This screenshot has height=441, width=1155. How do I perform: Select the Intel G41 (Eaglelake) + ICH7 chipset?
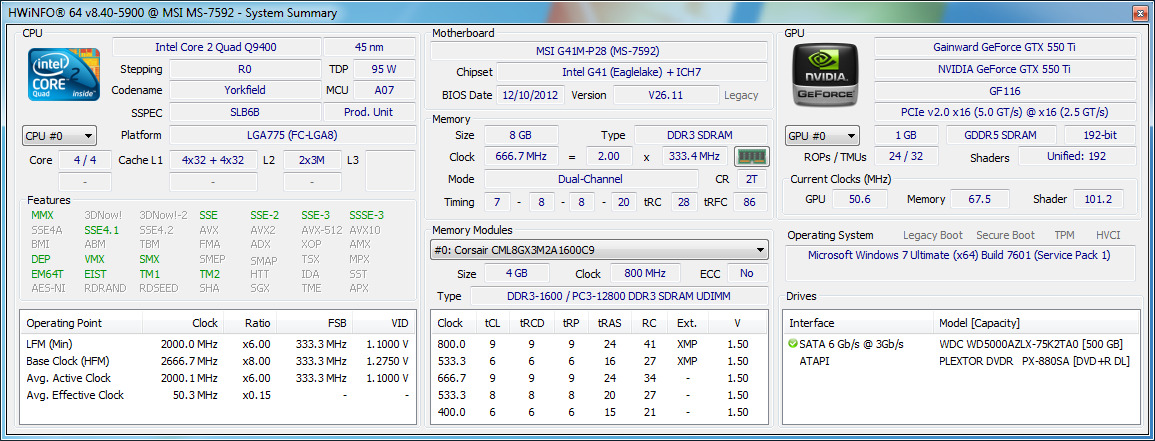631,73
